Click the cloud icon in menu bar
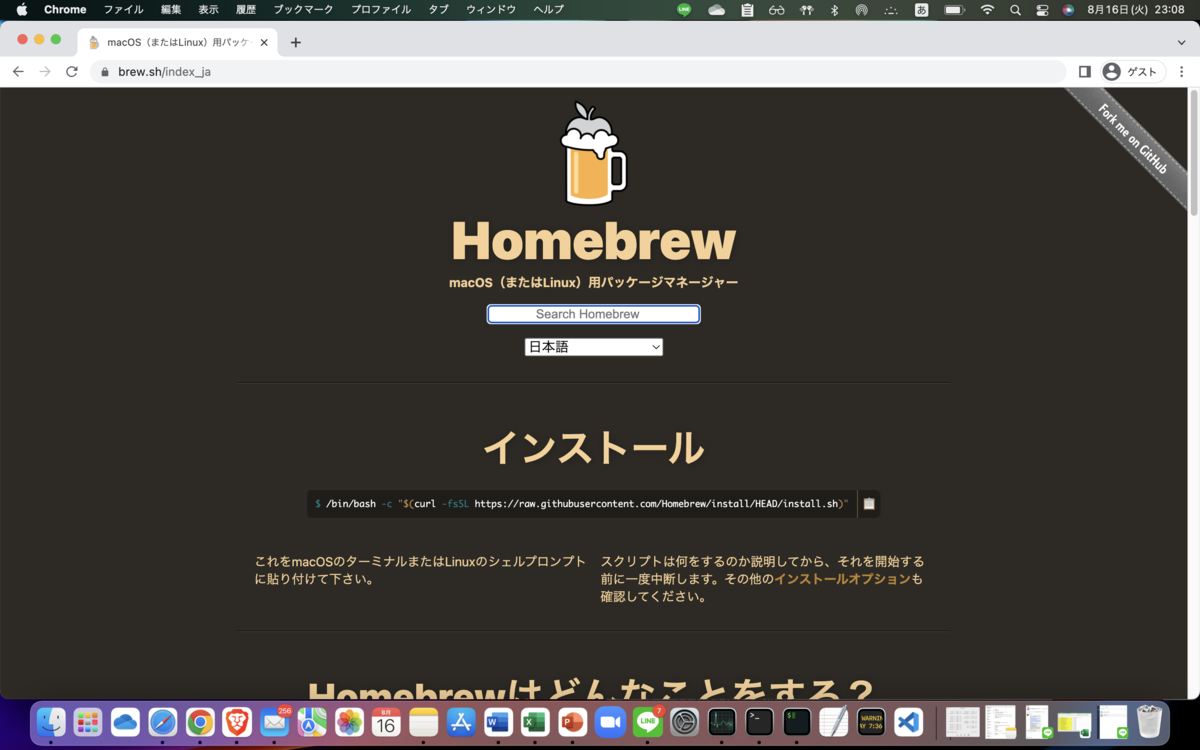The width and height of the screenshot is (1200, 750). pyautogui.click(x=716, y=10)
